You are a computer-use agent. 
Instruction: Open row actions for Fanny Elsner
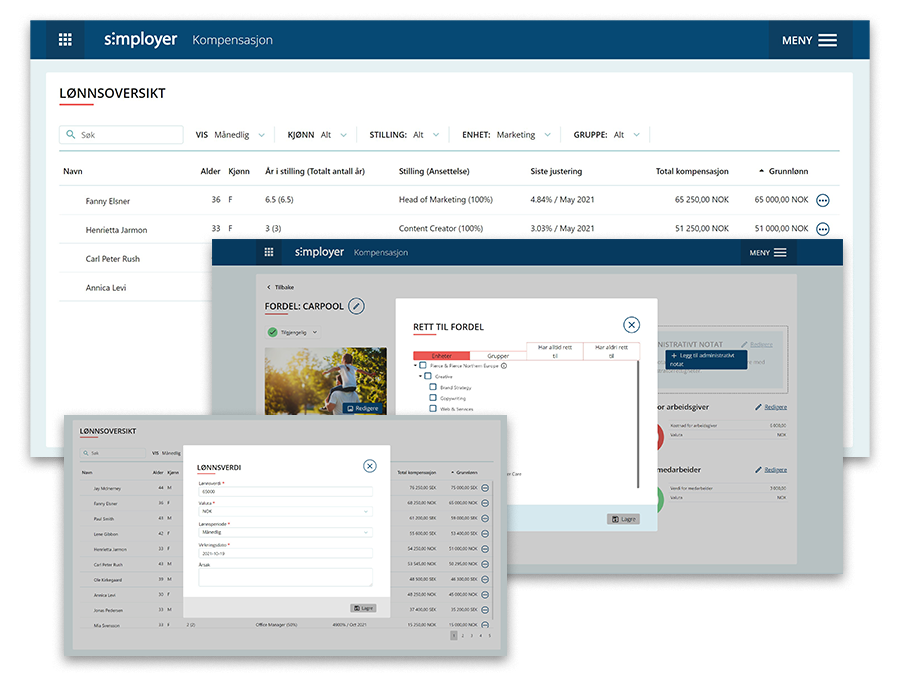[823, 200]
